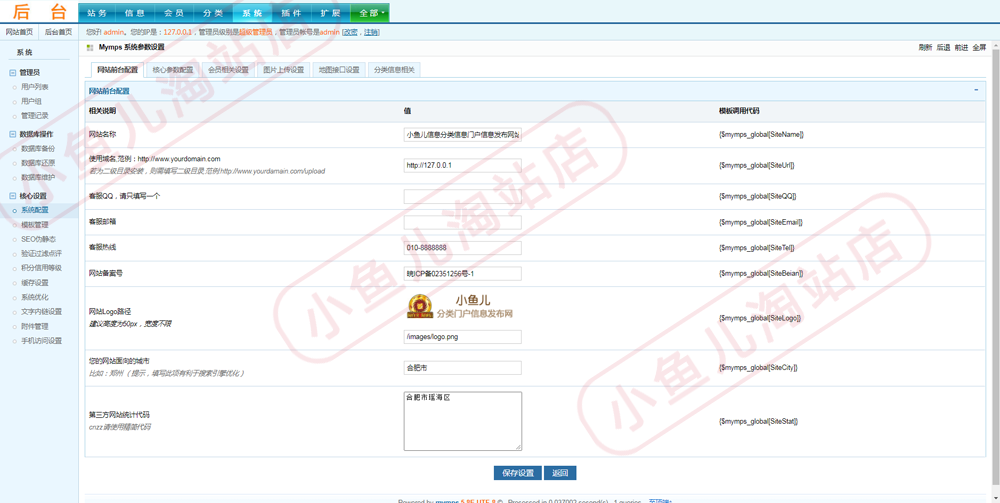1000x503 pixels.
Task: Select the 系统 top menu
Action: (253, 13)
